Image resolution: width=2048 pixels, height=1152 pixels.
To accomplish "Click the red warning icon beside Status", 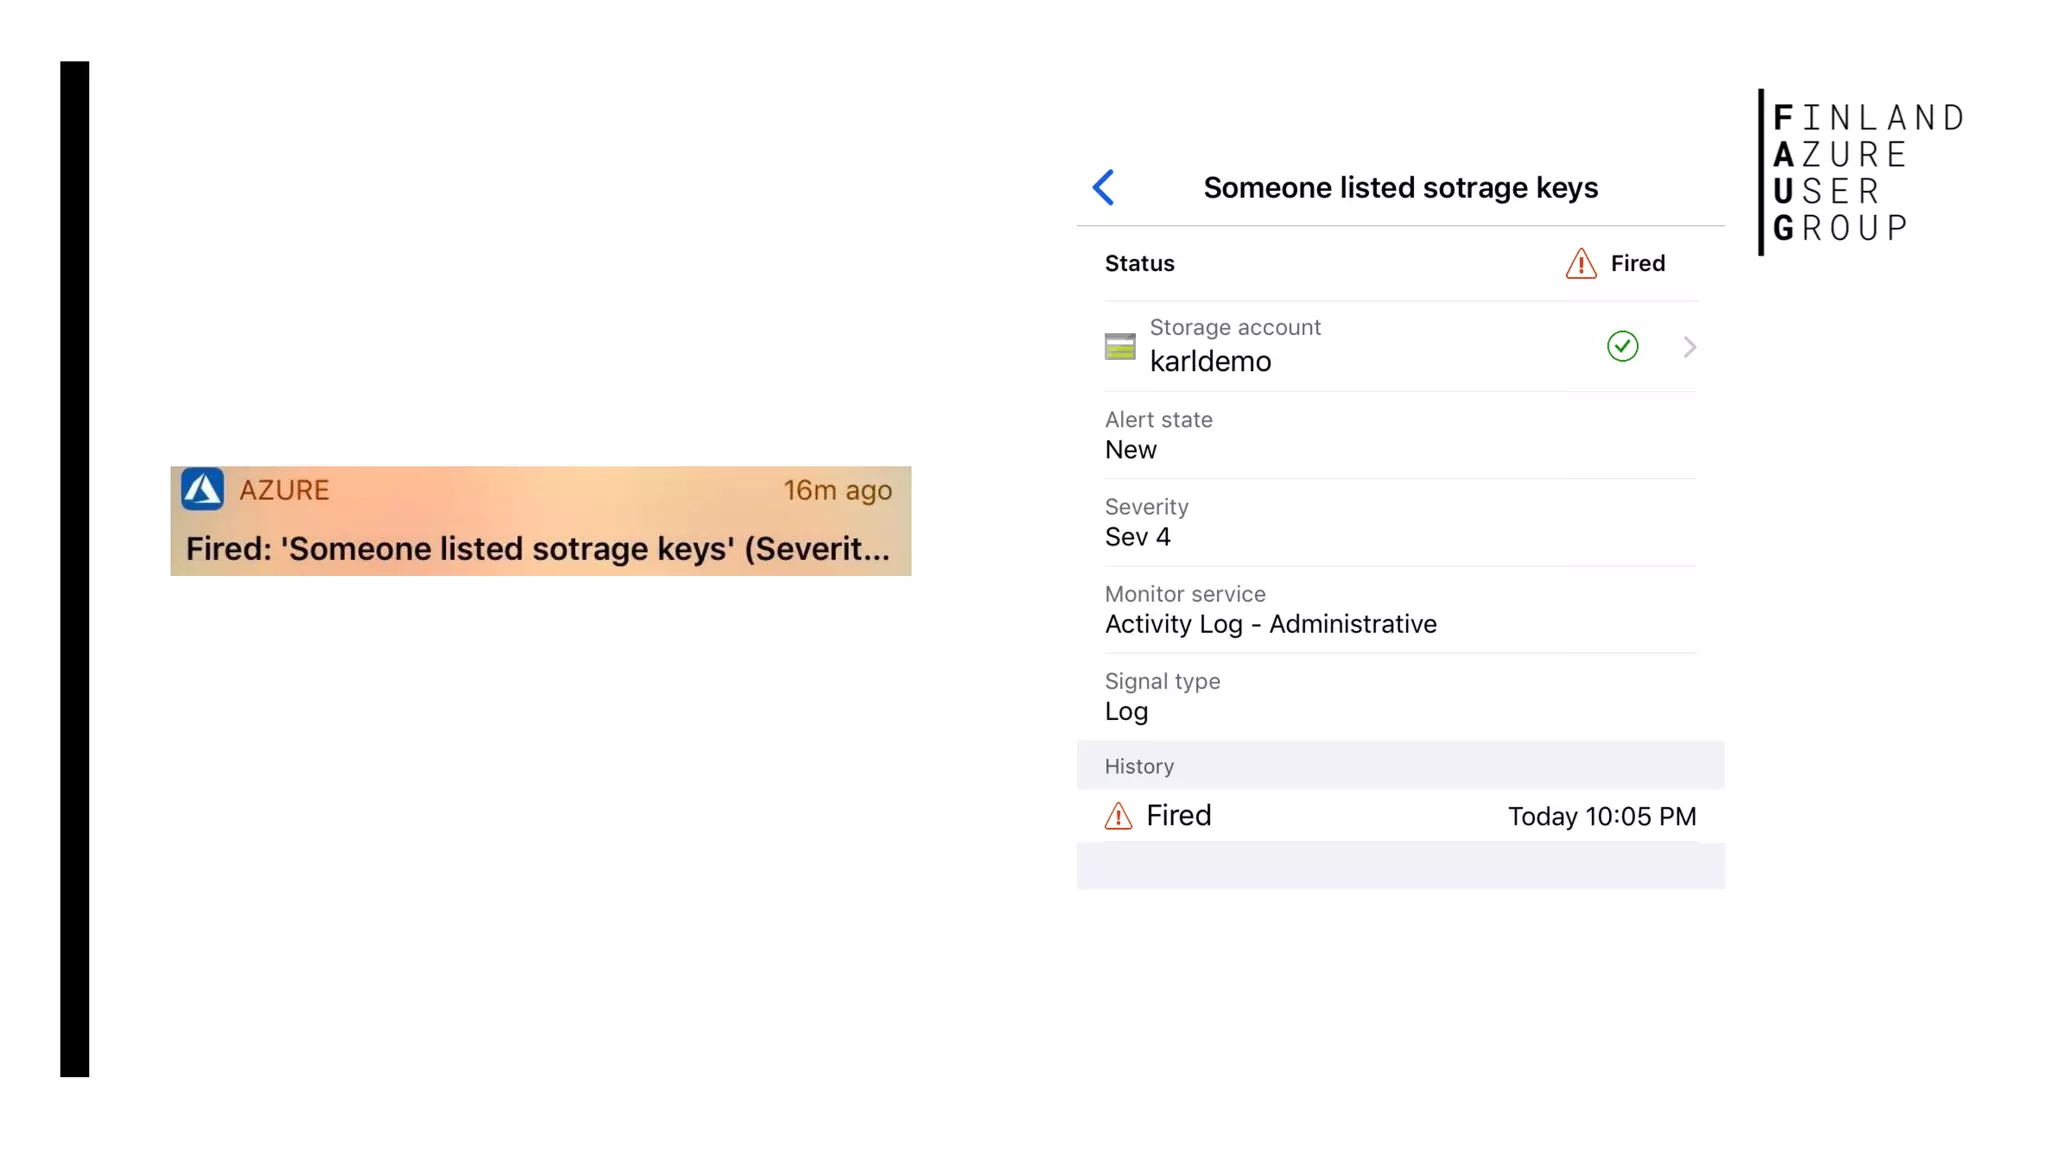I will point(1580,264).
